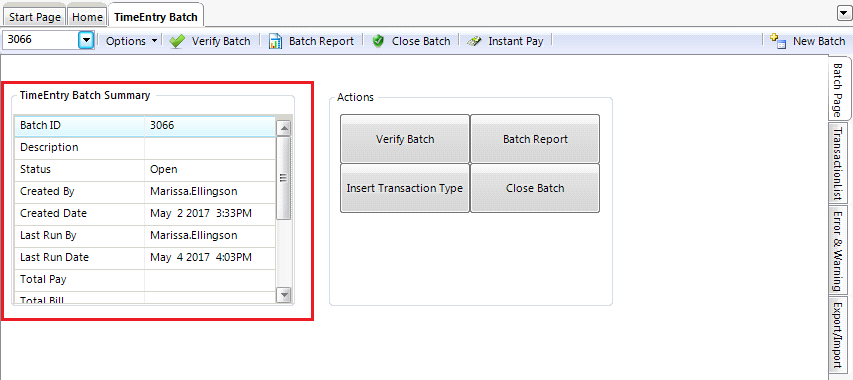Click Instant Pay text in the toolbar
Screen dimensions: 853x380
point(516,41)
